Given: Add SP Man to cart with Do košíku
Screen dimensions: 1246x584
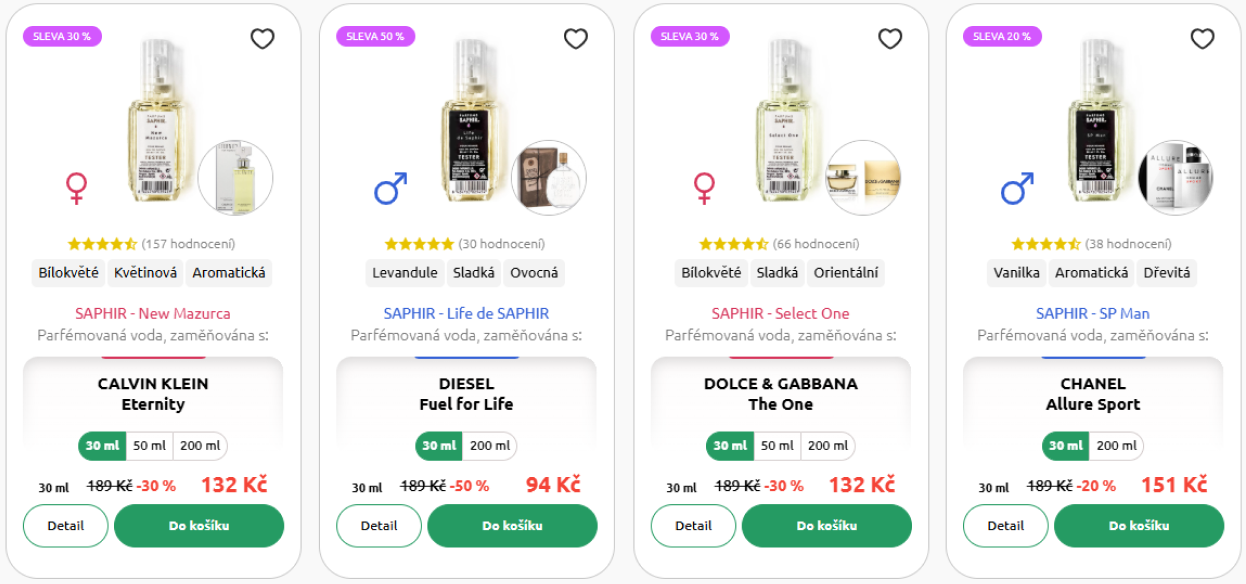Looking at the screenshot, I should pyautogui.click(x=1139, y=526).
